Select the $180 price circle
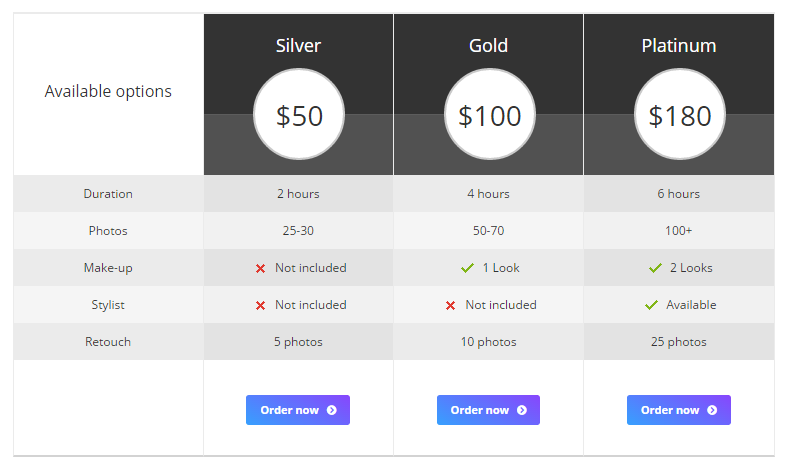 [679, 116]
